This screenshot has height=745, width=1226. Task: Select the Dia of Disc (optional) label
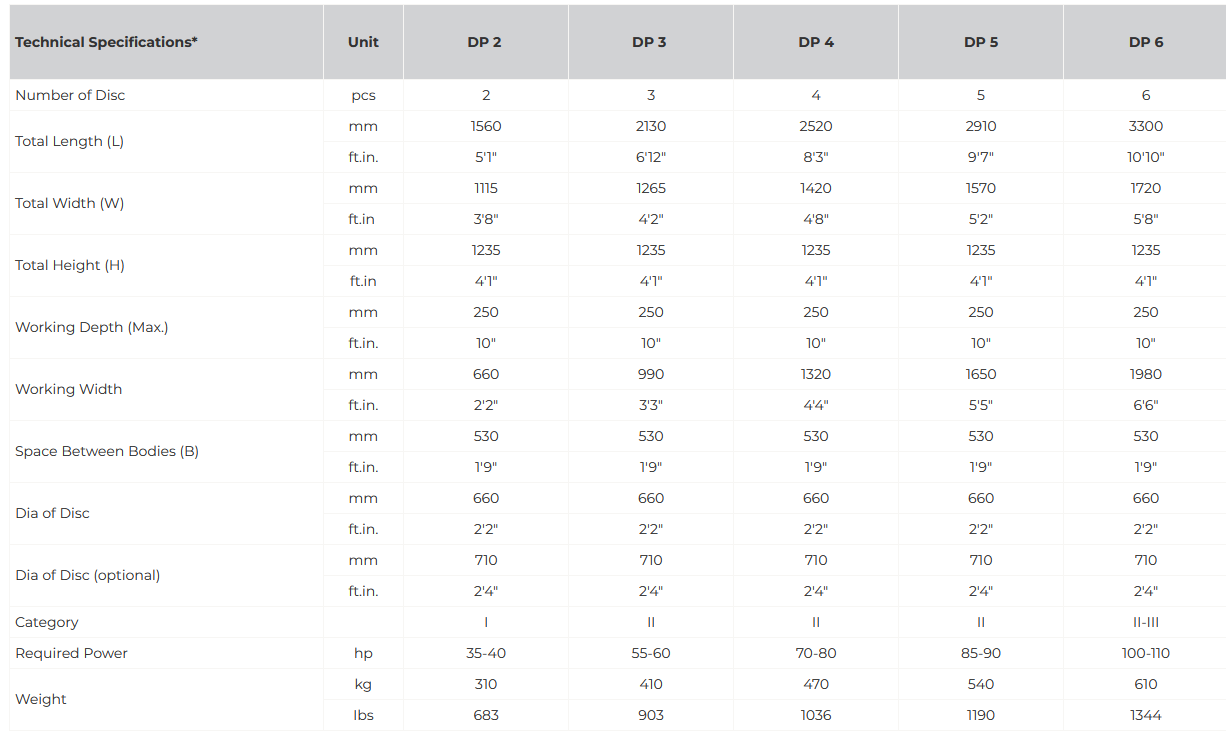click(88, 575)
